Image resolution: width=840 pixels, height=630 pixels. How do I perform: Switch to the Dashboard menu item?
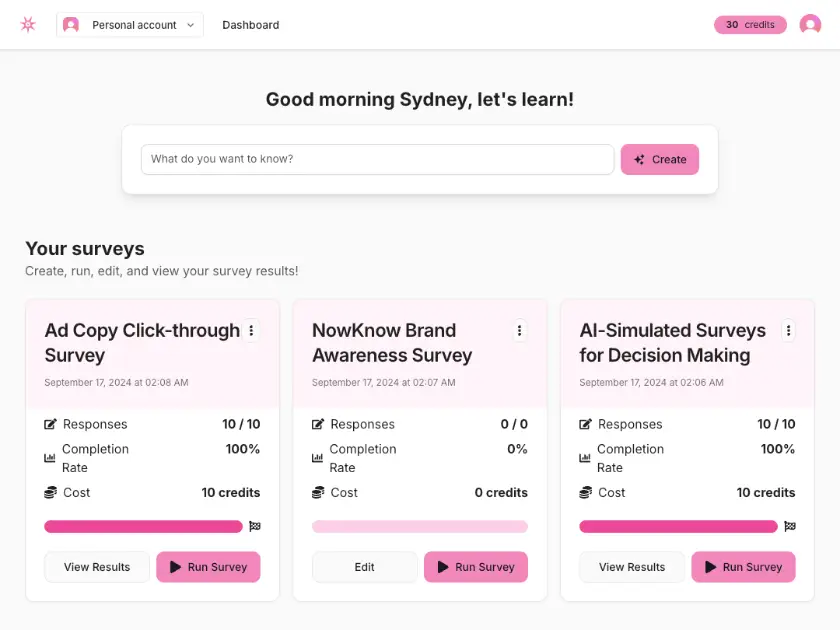(250, 24)
